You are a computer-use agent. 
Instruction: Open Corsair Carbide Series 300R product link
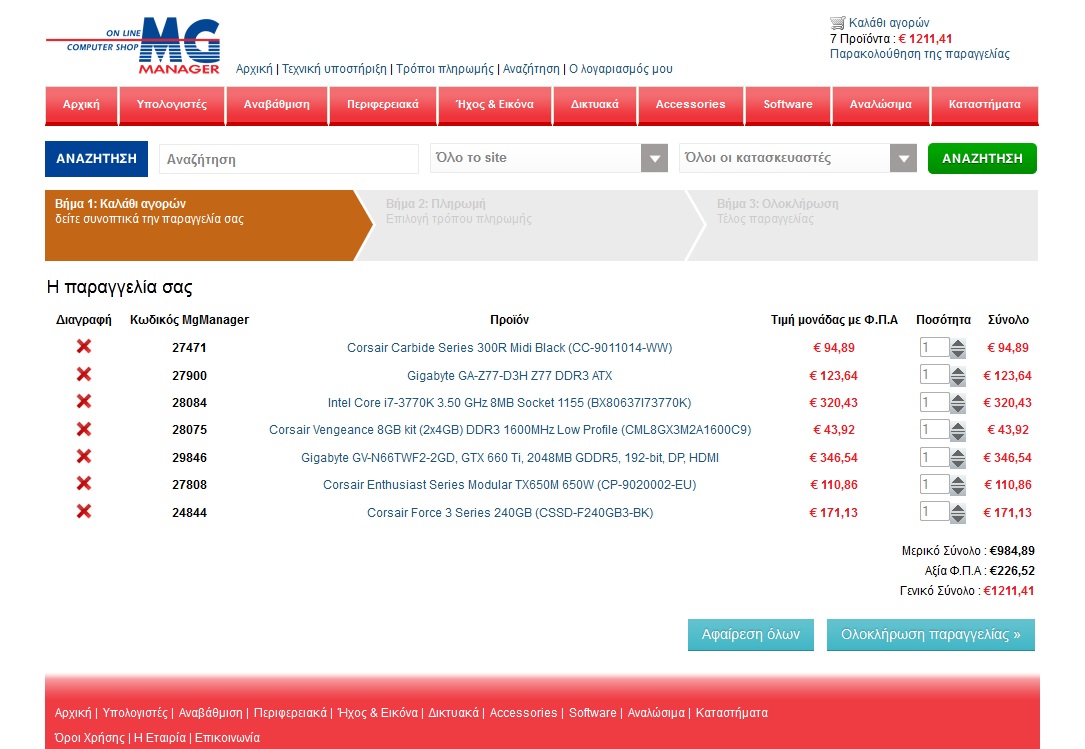[x=509, y=348]
